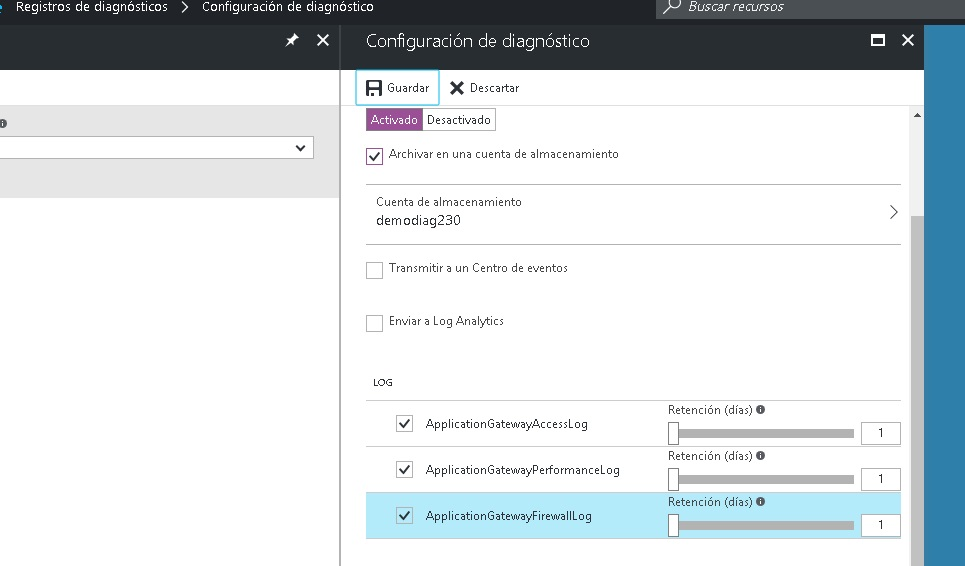Click info icon beside PerformanceLog retention label

tap(761, 456)
